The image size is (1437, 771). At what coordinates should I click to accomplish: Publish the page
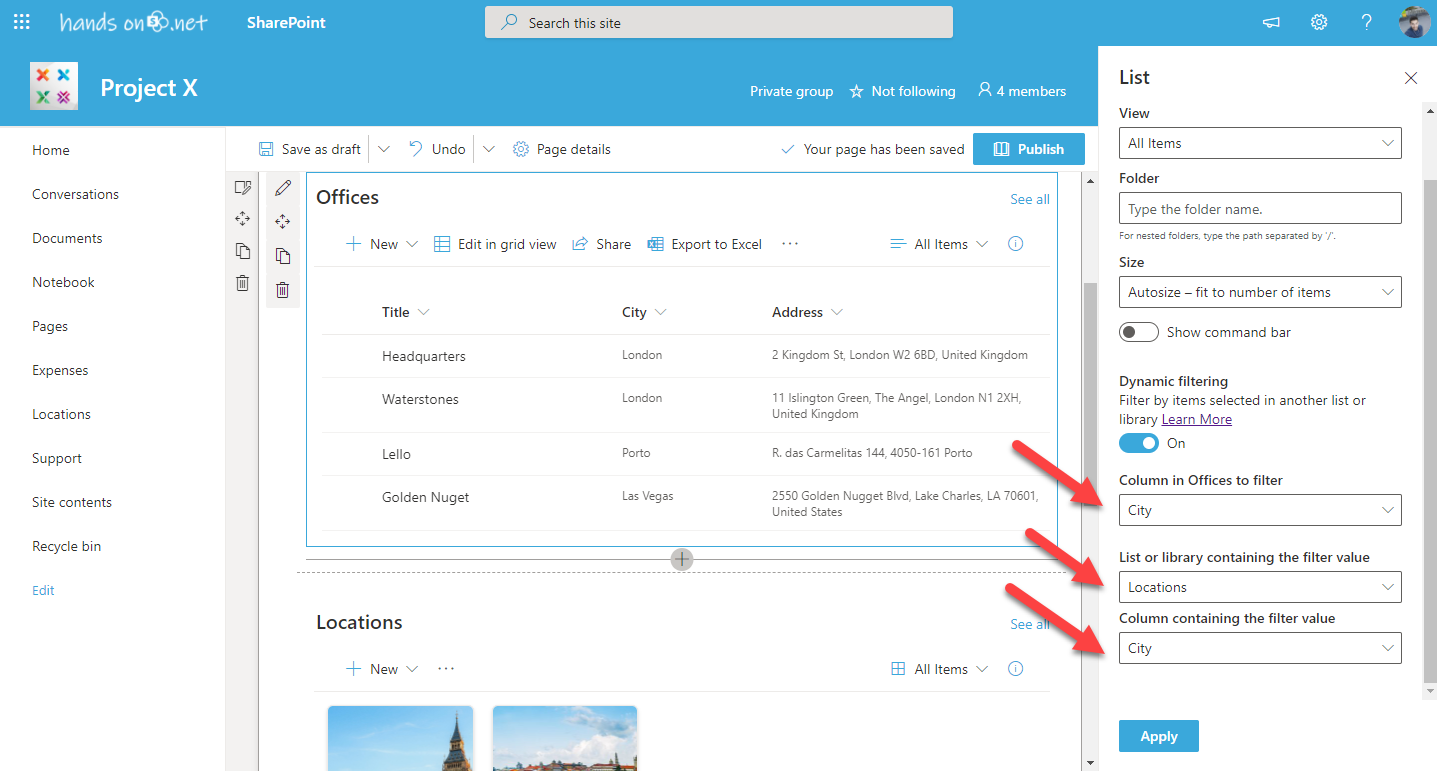click(x=1028, y=149)
